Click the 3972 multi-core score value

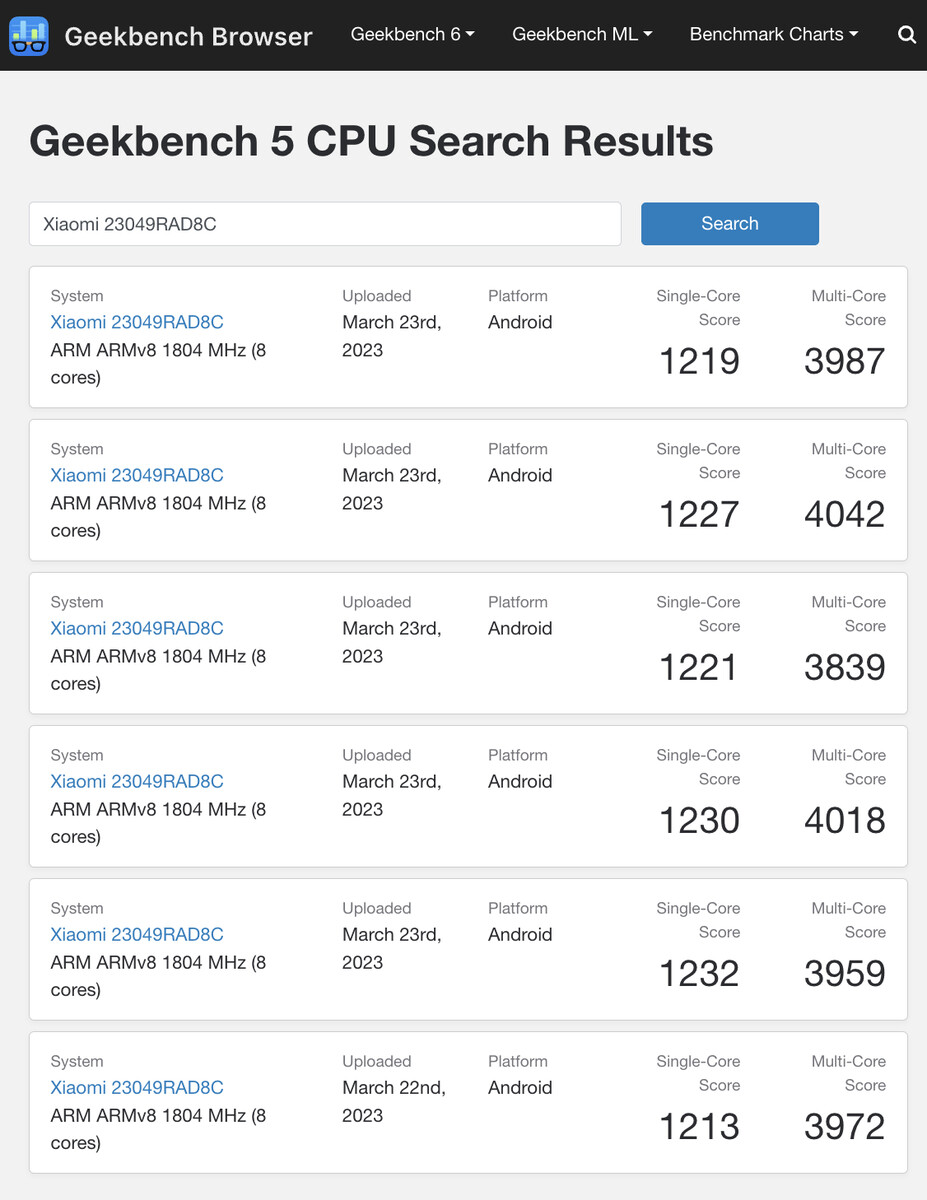[x=844, y=1126]
